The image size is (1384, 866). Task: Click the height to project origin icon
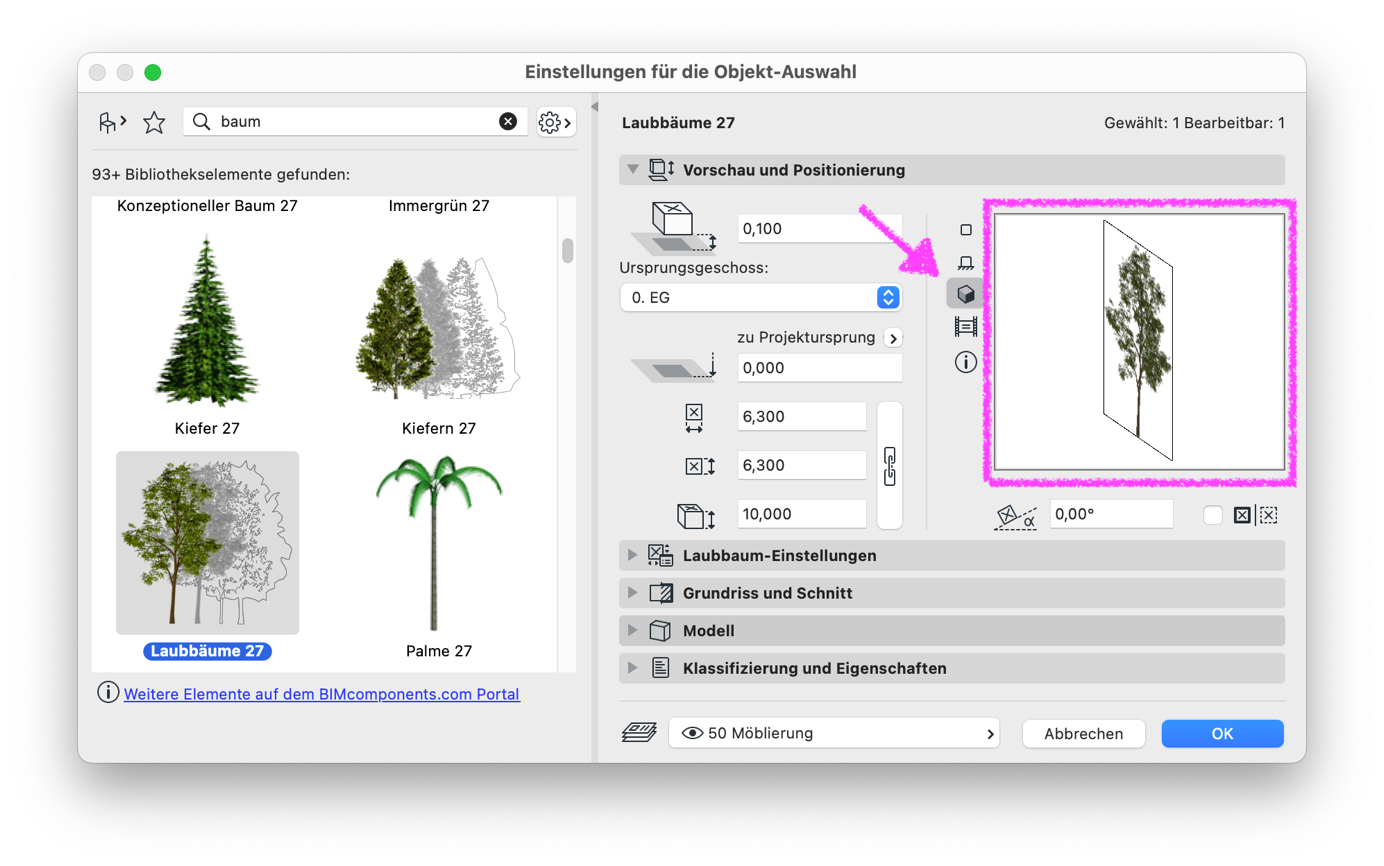point(673,368)
